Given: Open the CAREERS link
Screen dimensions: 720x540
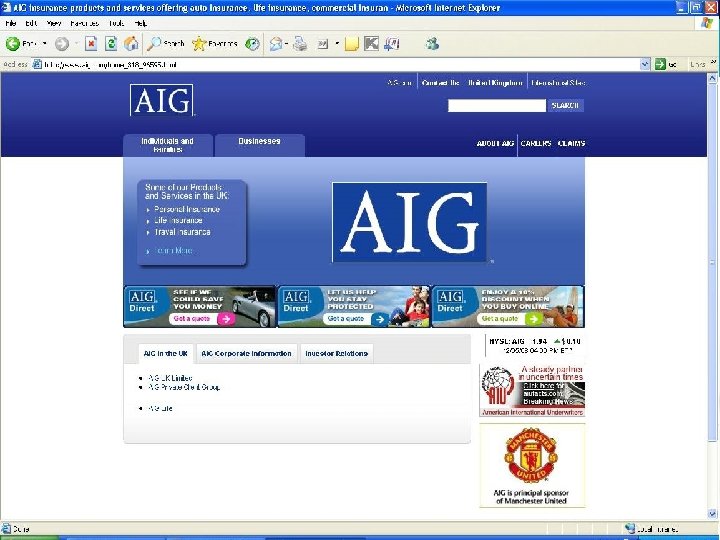Looking at the screenshot, I should pos(536,143).
